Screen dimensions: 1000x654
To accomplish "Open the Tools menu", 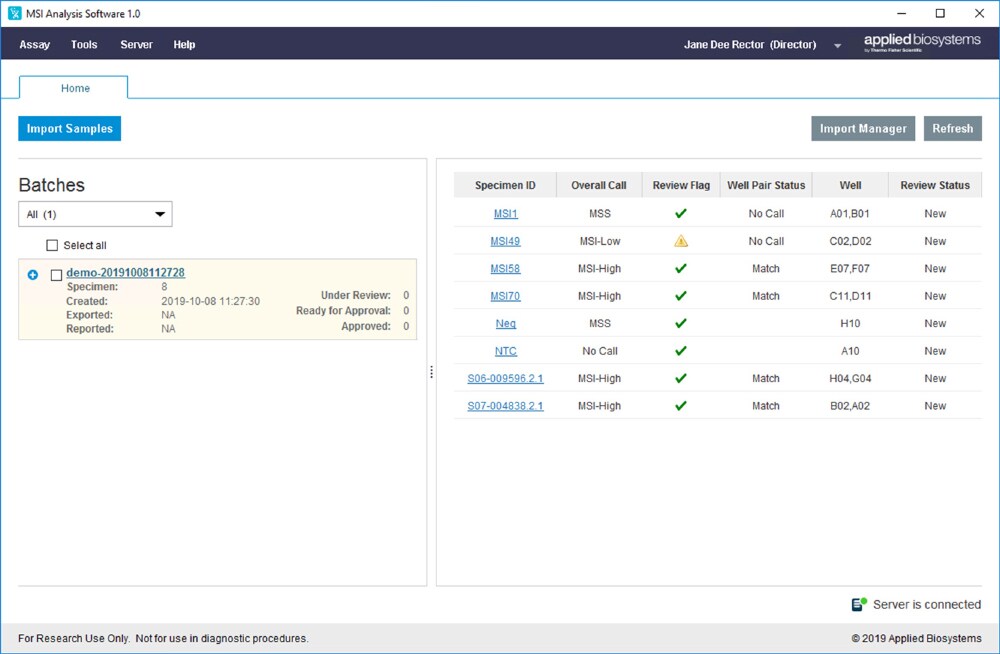I will 83,44.
